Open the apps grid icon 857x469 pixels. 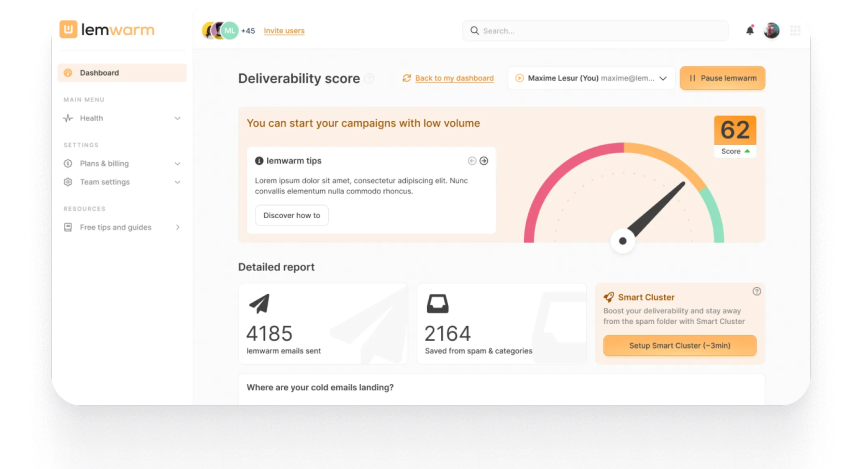[x=795, y=31]
